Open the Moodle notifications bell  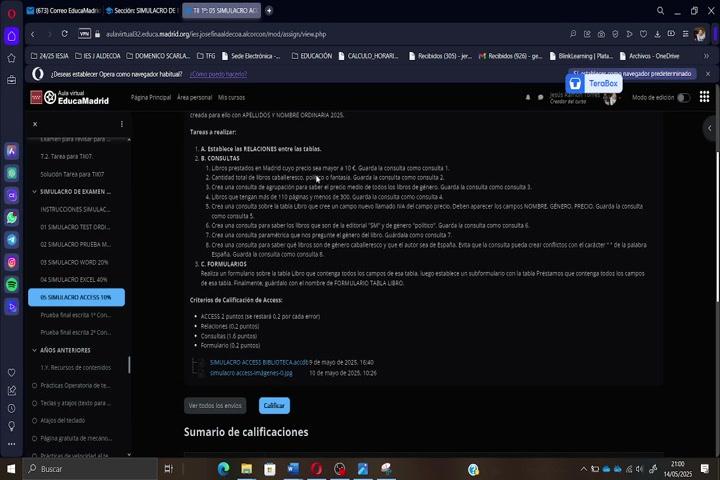pyautogui.click(x=528, y=97)
